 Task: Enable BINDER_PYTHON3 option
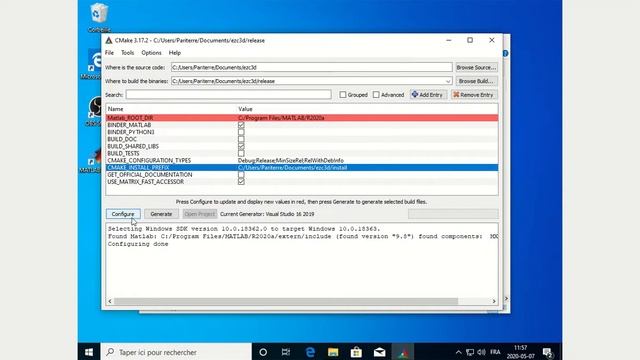click(x=241, y=132)
